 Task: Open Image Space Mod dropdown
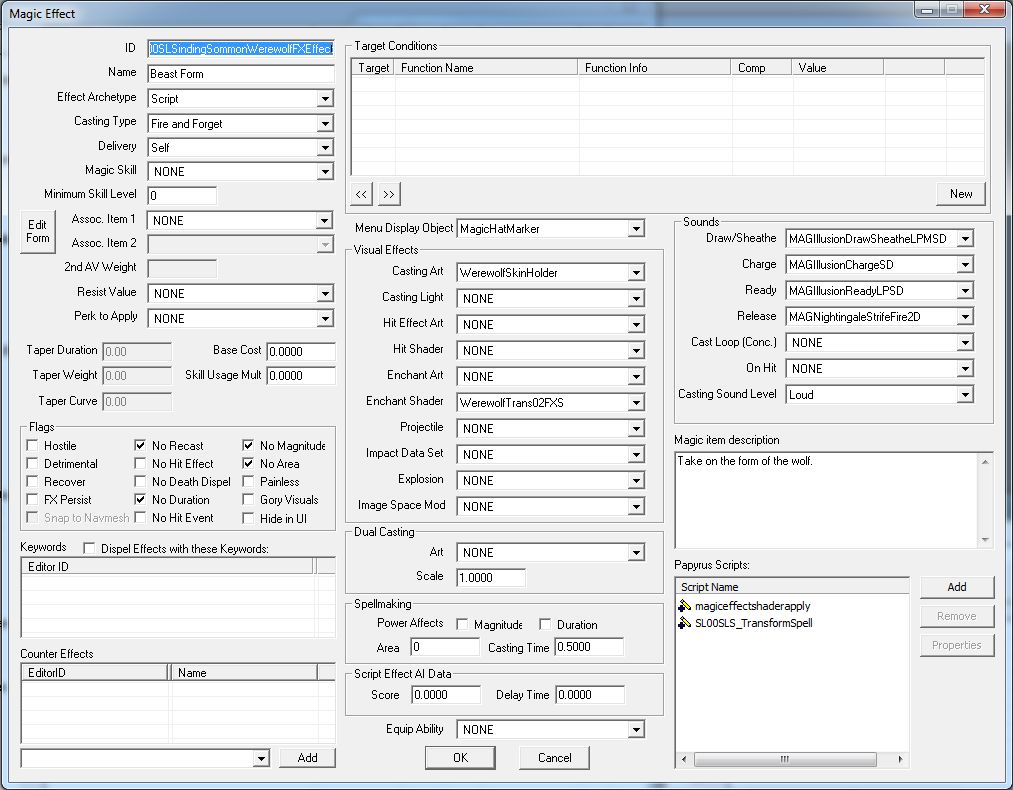[x=636, y=506]
